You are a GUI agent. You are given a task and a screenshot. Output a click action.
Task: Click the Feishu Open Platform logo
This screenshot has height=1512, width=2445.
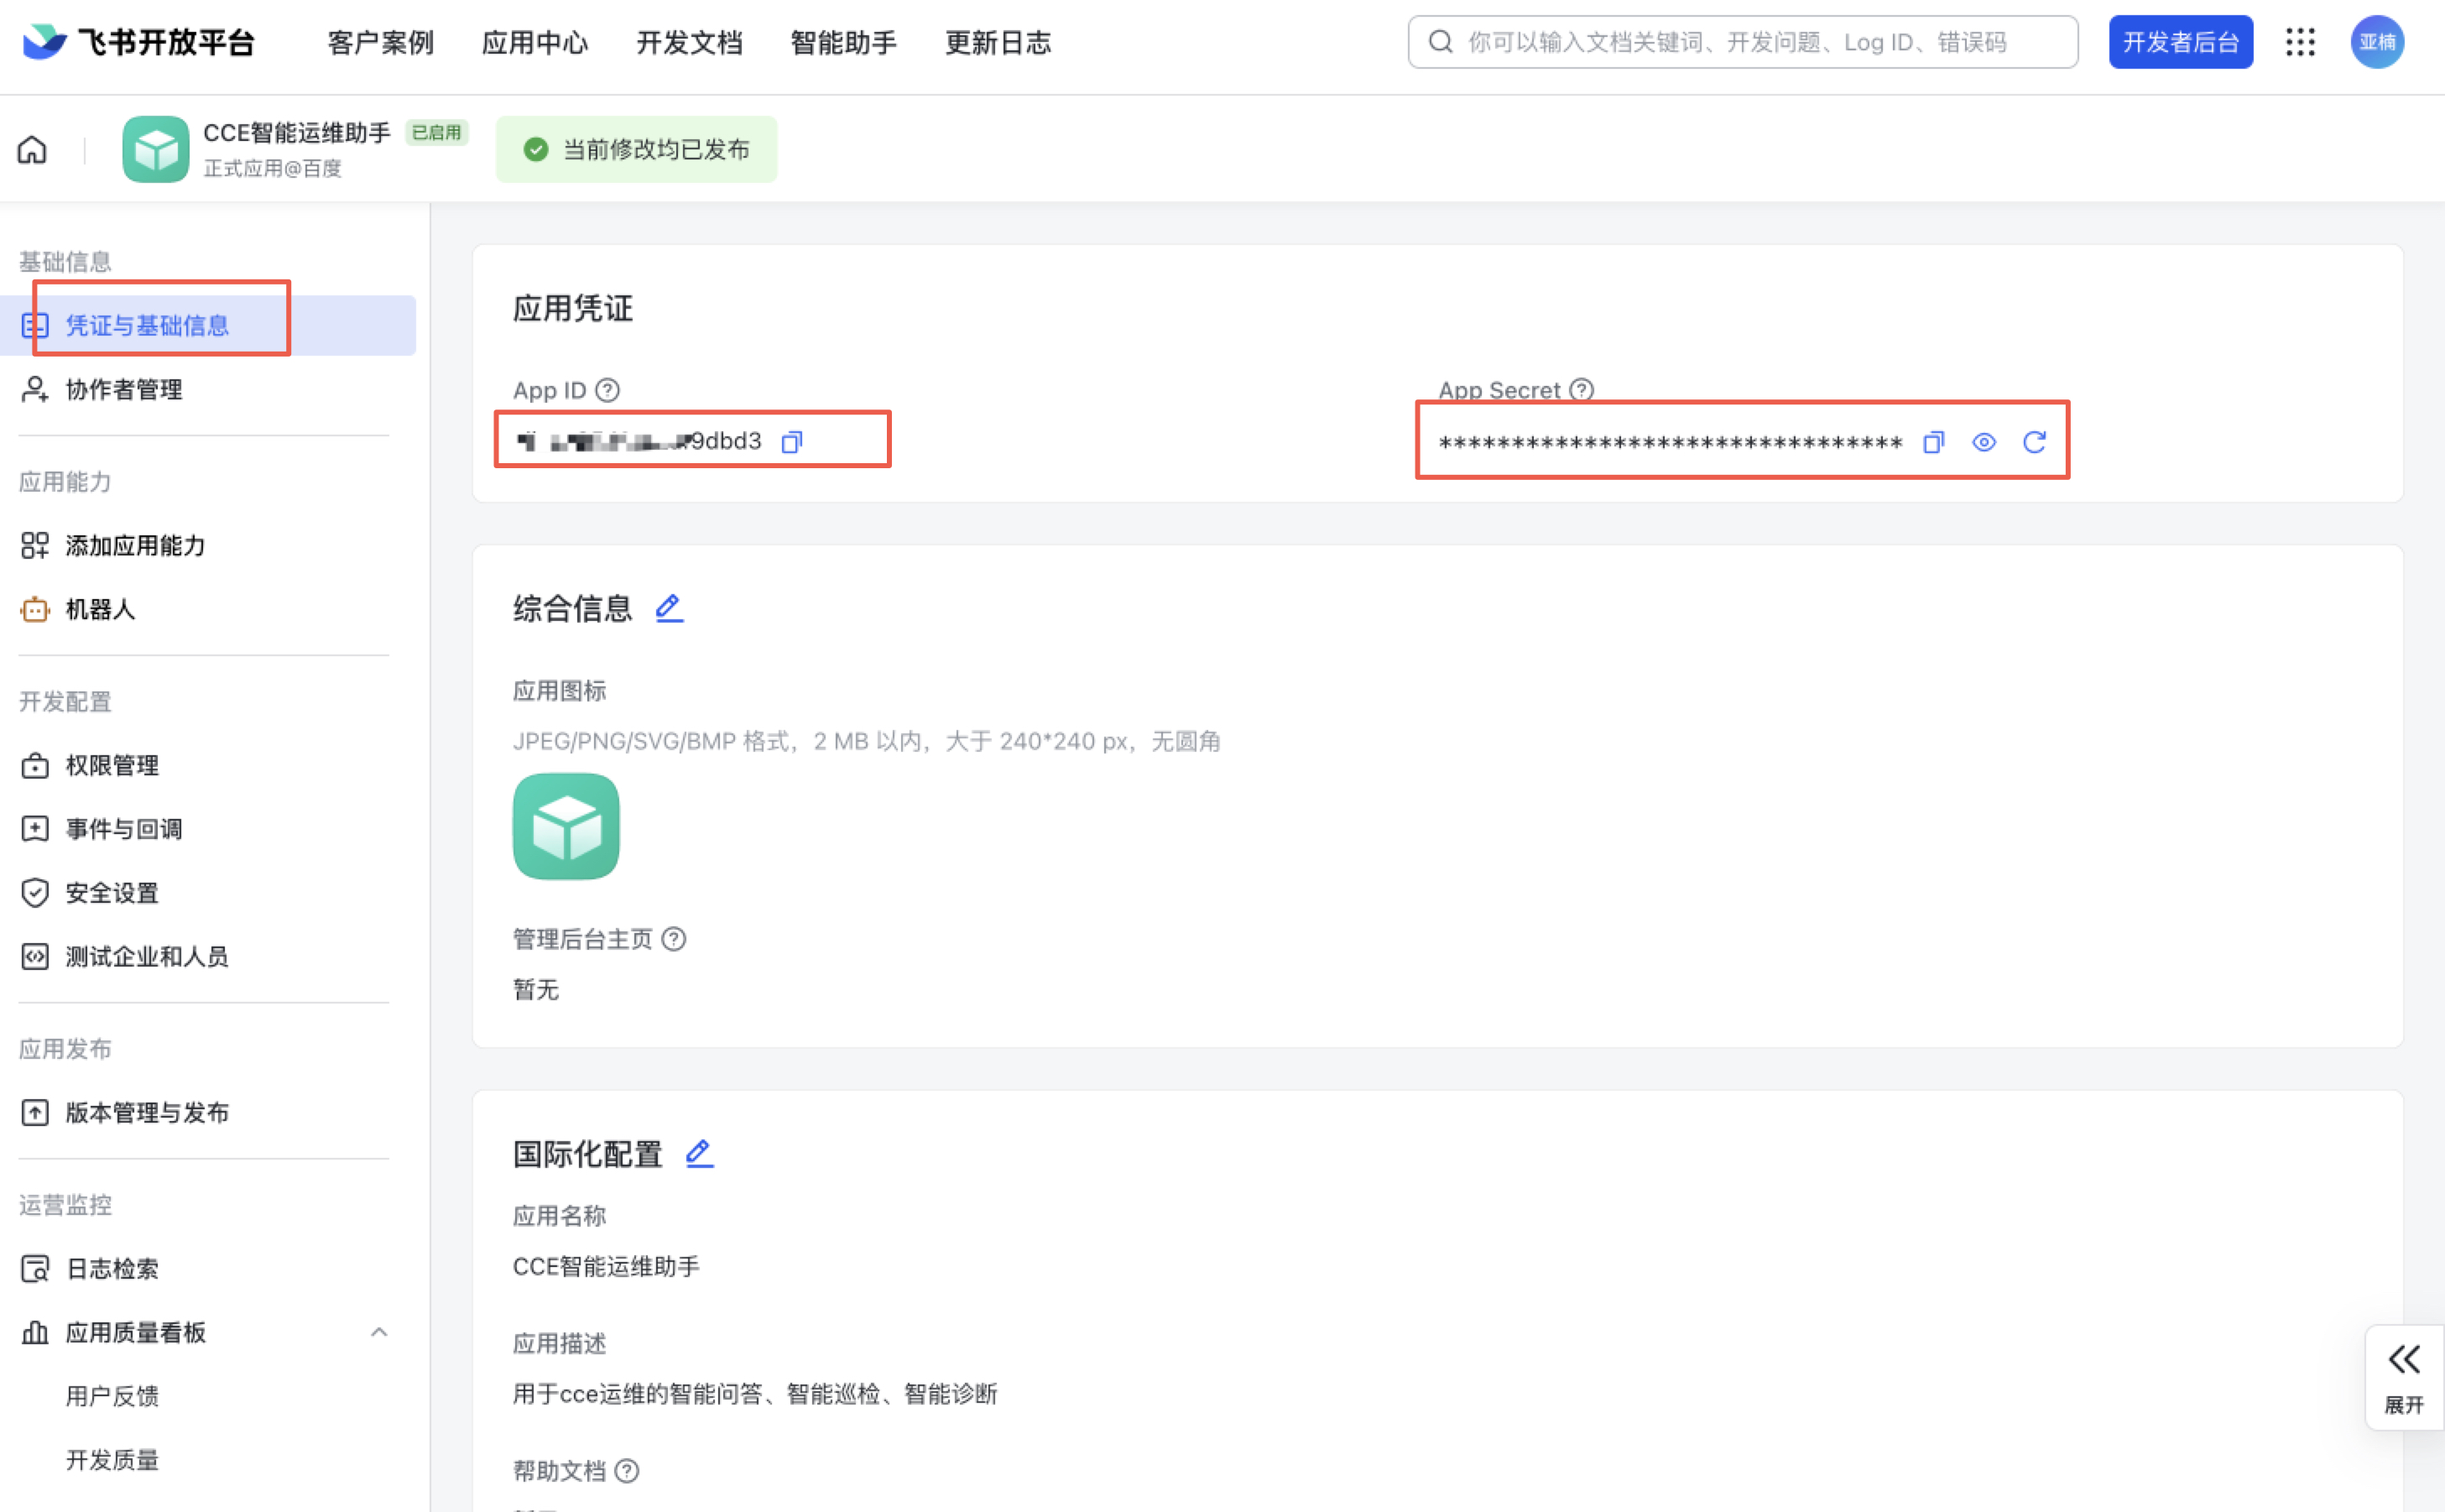pos(138,42)
